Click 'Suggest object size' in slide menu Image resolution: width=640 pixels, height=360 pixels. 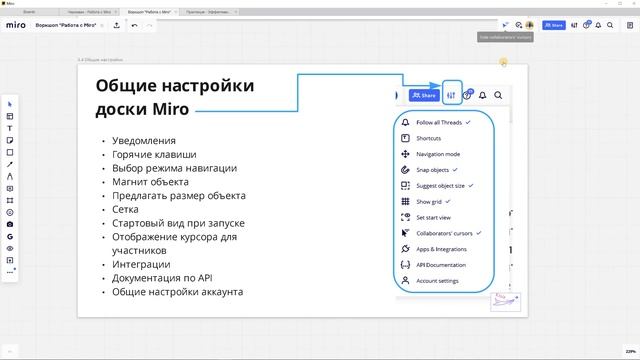pyautogui.click(x=440, y=186)
